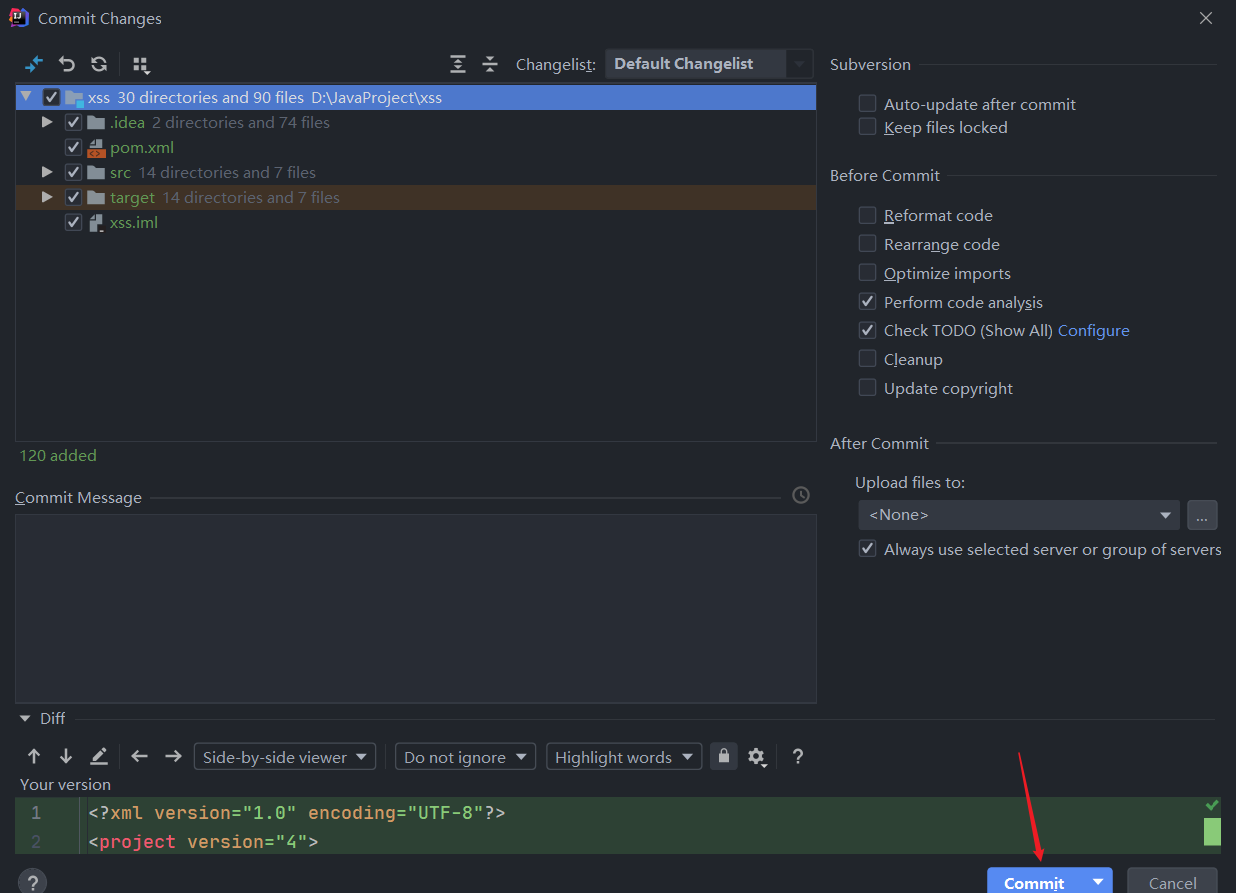Disable Perform code analysis
Image resolution: width=1236 pixels, height=893 pixels.
coord(867,302)
